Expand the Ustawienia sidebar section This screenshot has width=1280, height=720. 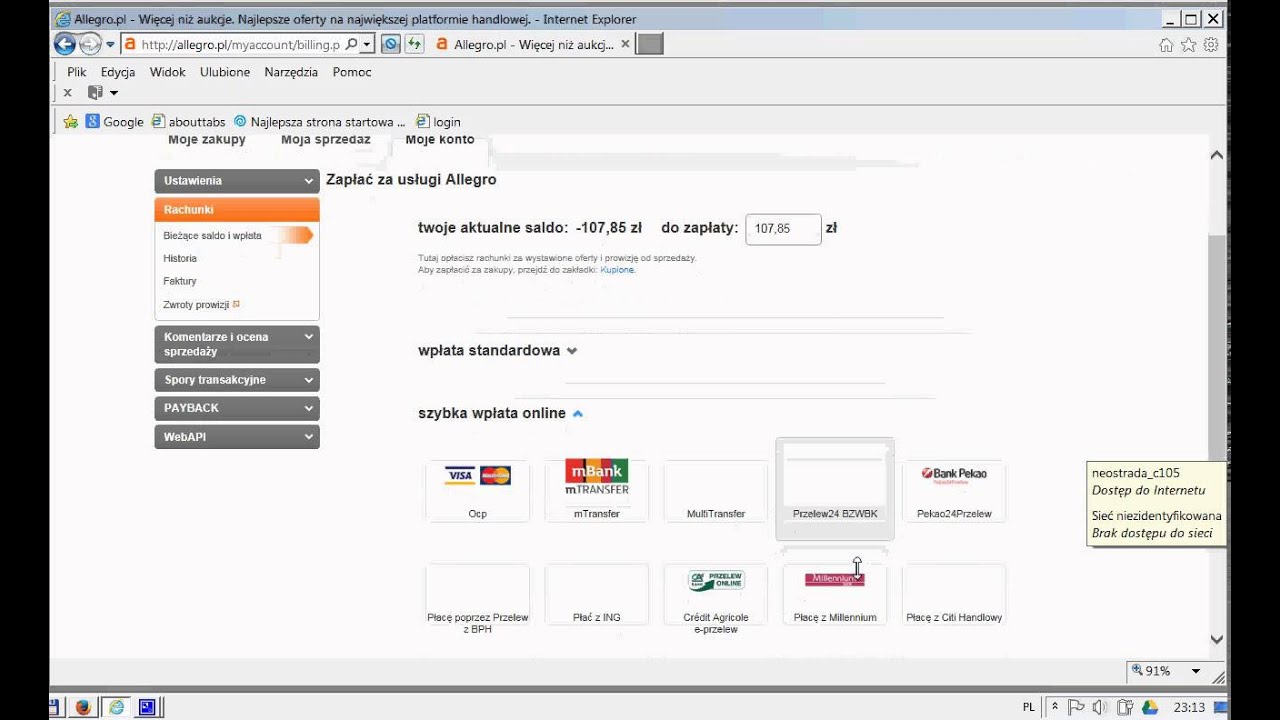237,181
